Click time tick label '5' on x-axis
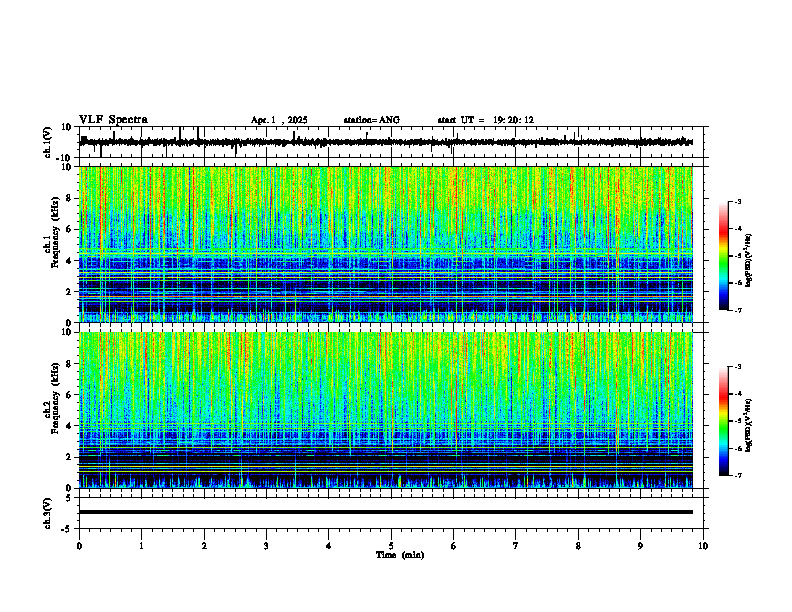792x612 pixels. [391, 546]
